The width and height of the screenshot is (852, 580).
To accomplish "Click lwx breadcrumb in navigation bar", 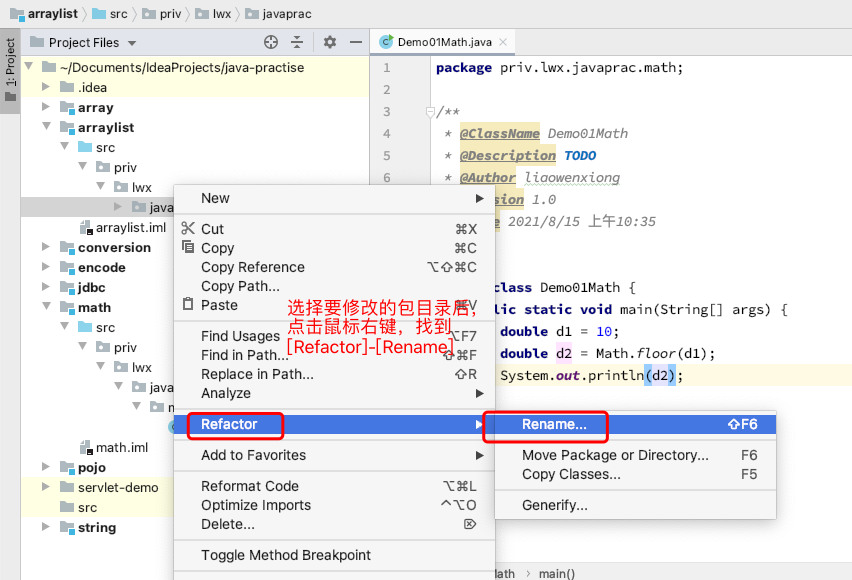I will [213, 14].
